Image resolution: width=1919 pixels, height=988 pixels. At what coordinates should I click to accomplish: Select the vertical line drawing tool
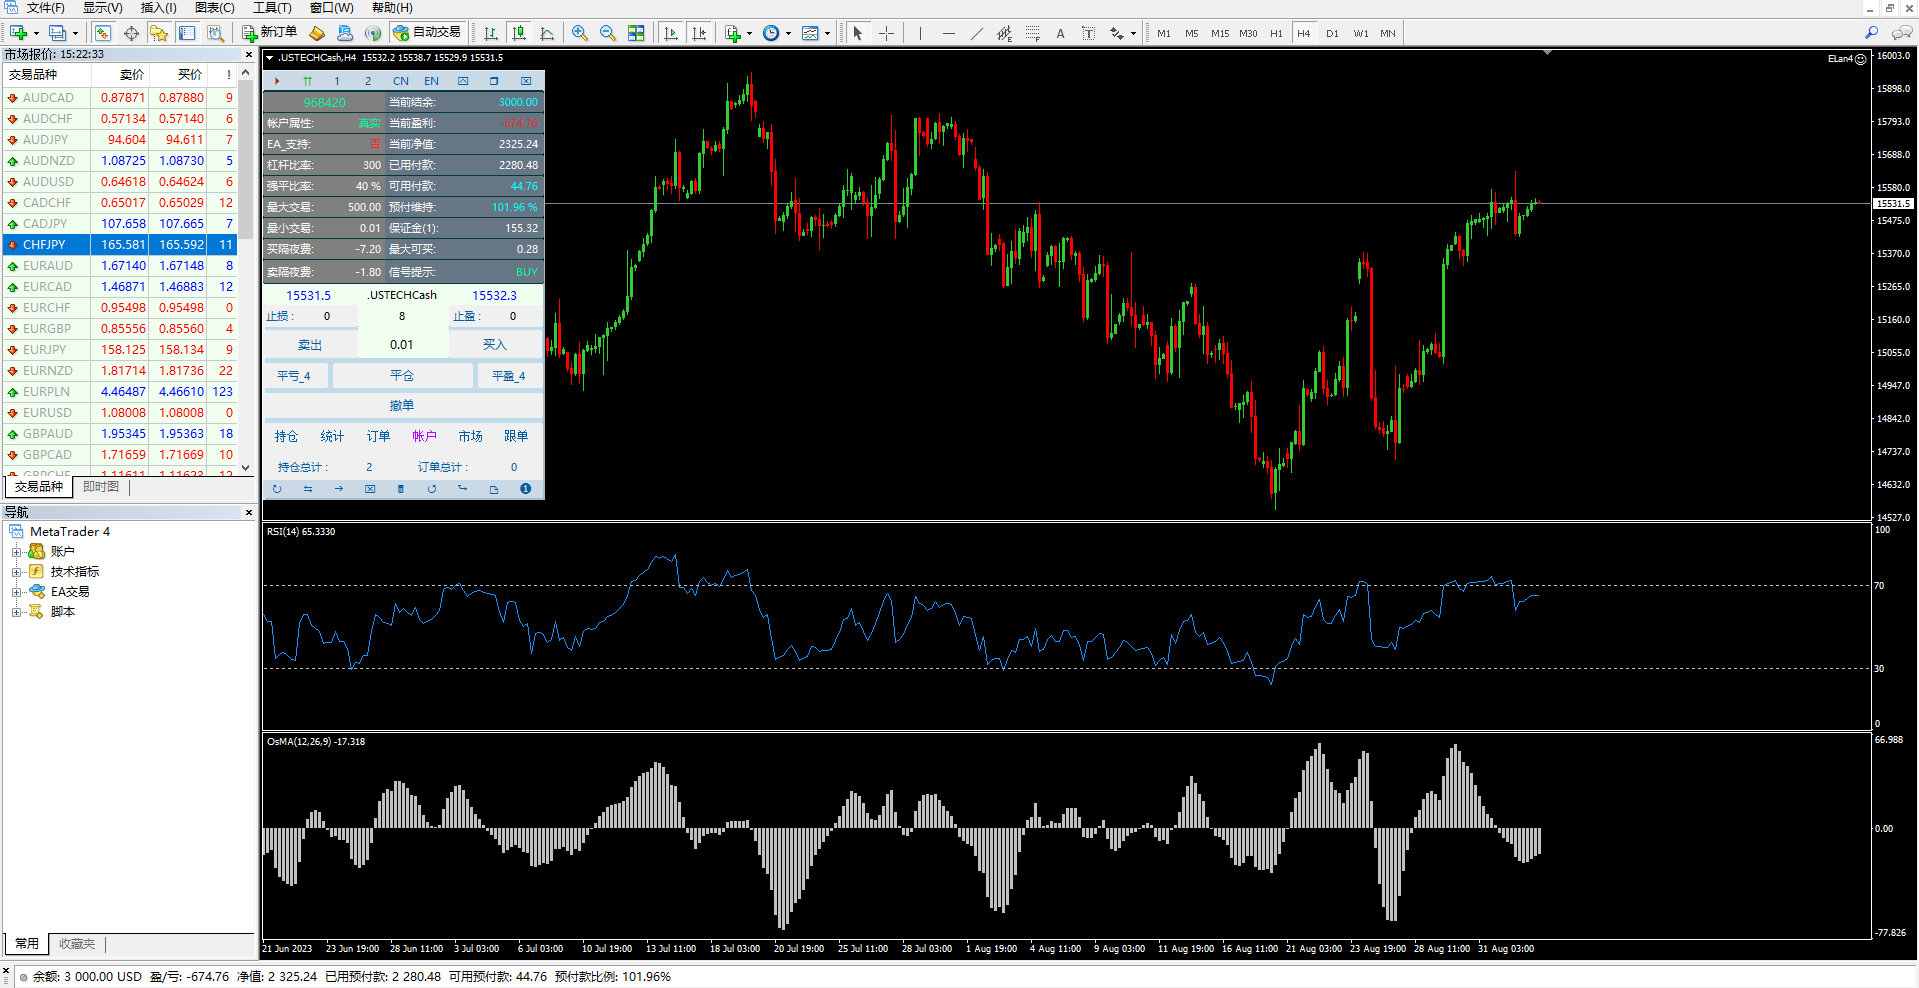pos(920,33)
